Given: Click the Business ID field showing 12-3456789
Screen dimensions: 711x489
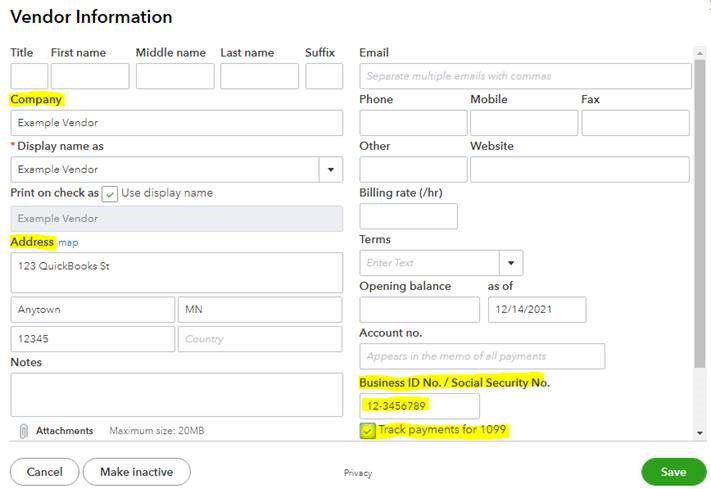Looking at the screenshot, I should click(x=419, y=406).
